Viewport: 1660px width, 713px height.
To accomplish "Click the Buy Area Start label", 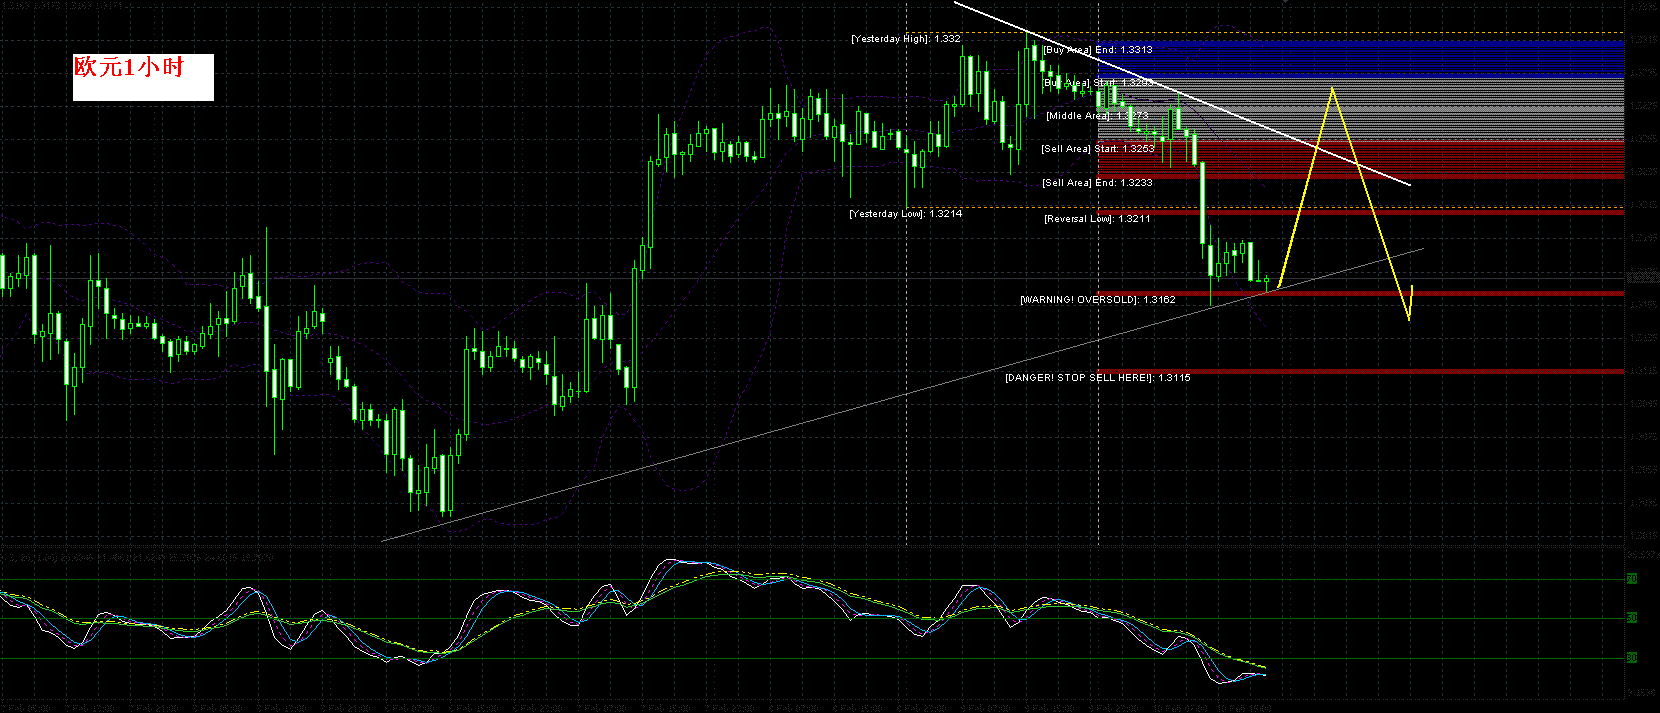I will (x=1097, y=83).
